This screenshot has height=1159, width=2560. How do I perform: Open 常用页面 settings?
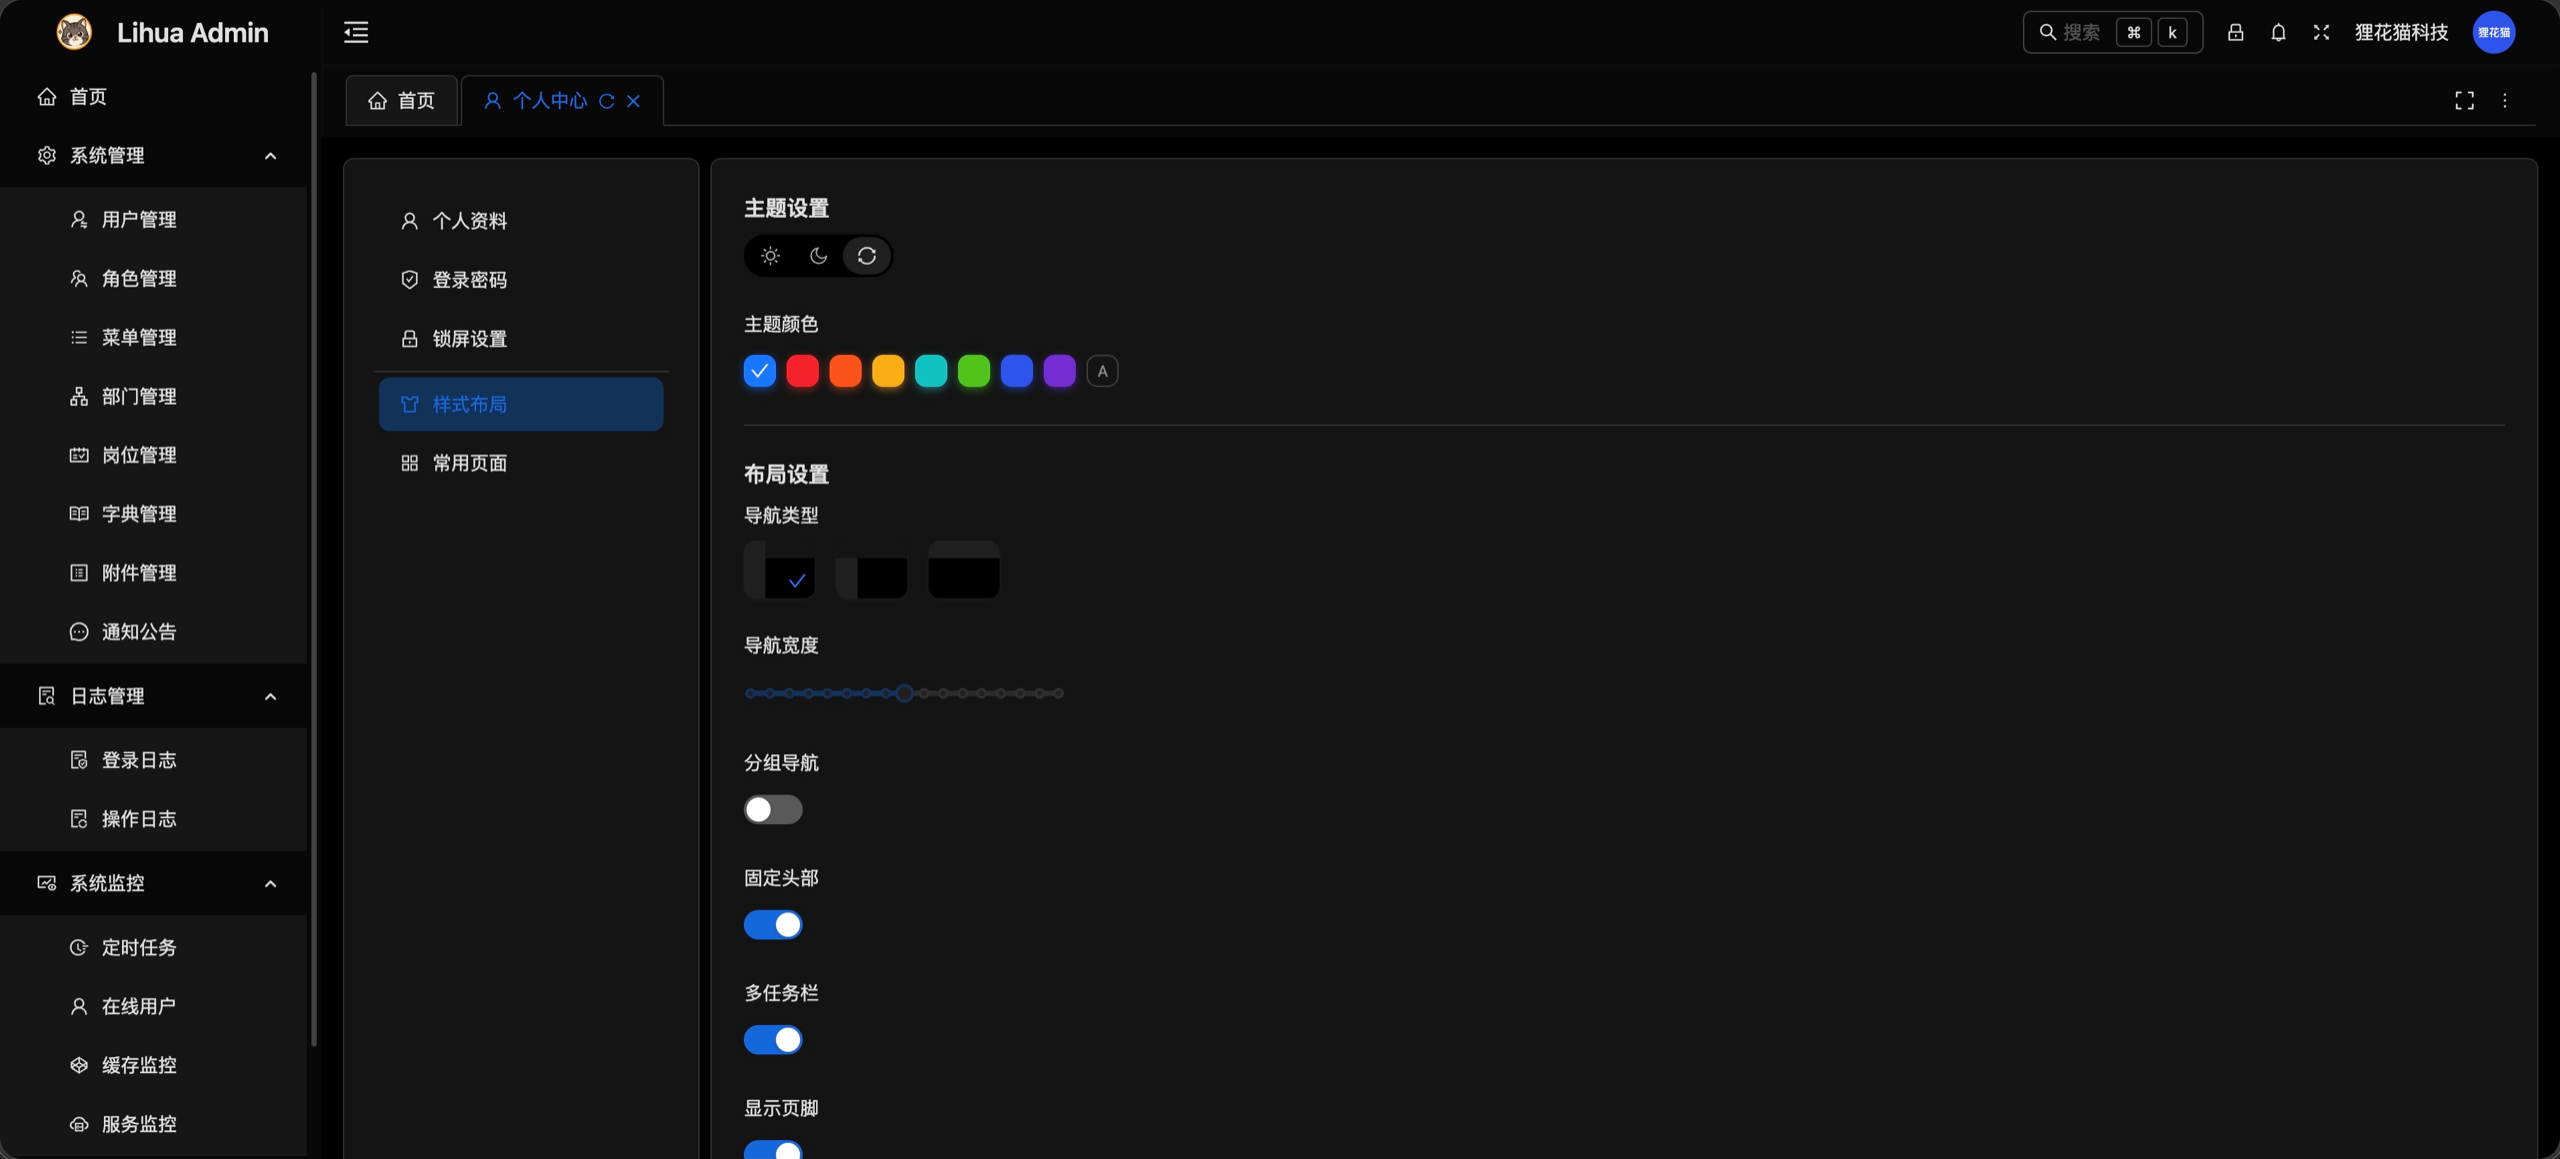coord(521,463)
